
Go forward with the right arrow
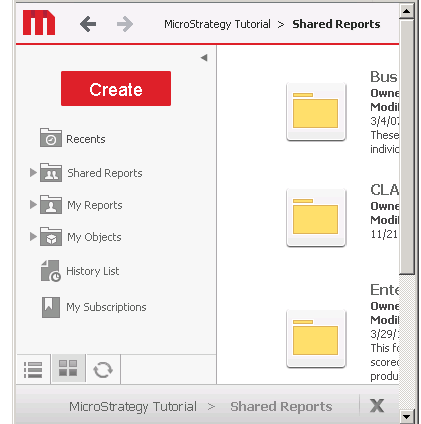[125, 24]
